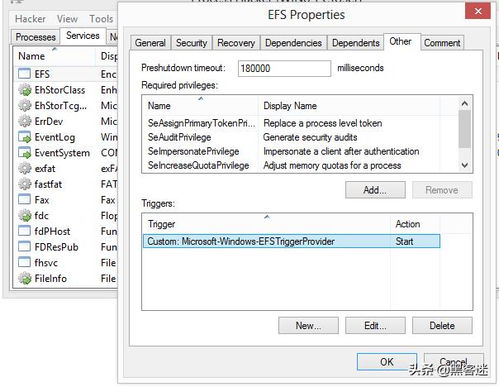The width and height of the screenshot is (499, 387).
Task: Open the Recovery tab
Action: (x=236, y=43)
